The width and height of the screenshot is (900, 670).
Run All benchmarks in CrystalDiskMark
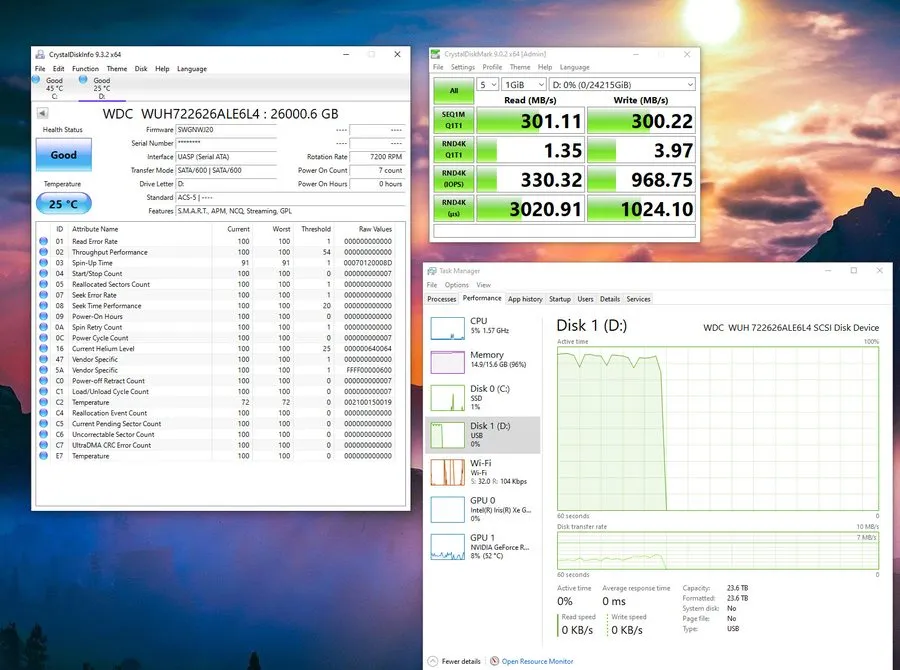pyautogui.click(x=453, y=90)
